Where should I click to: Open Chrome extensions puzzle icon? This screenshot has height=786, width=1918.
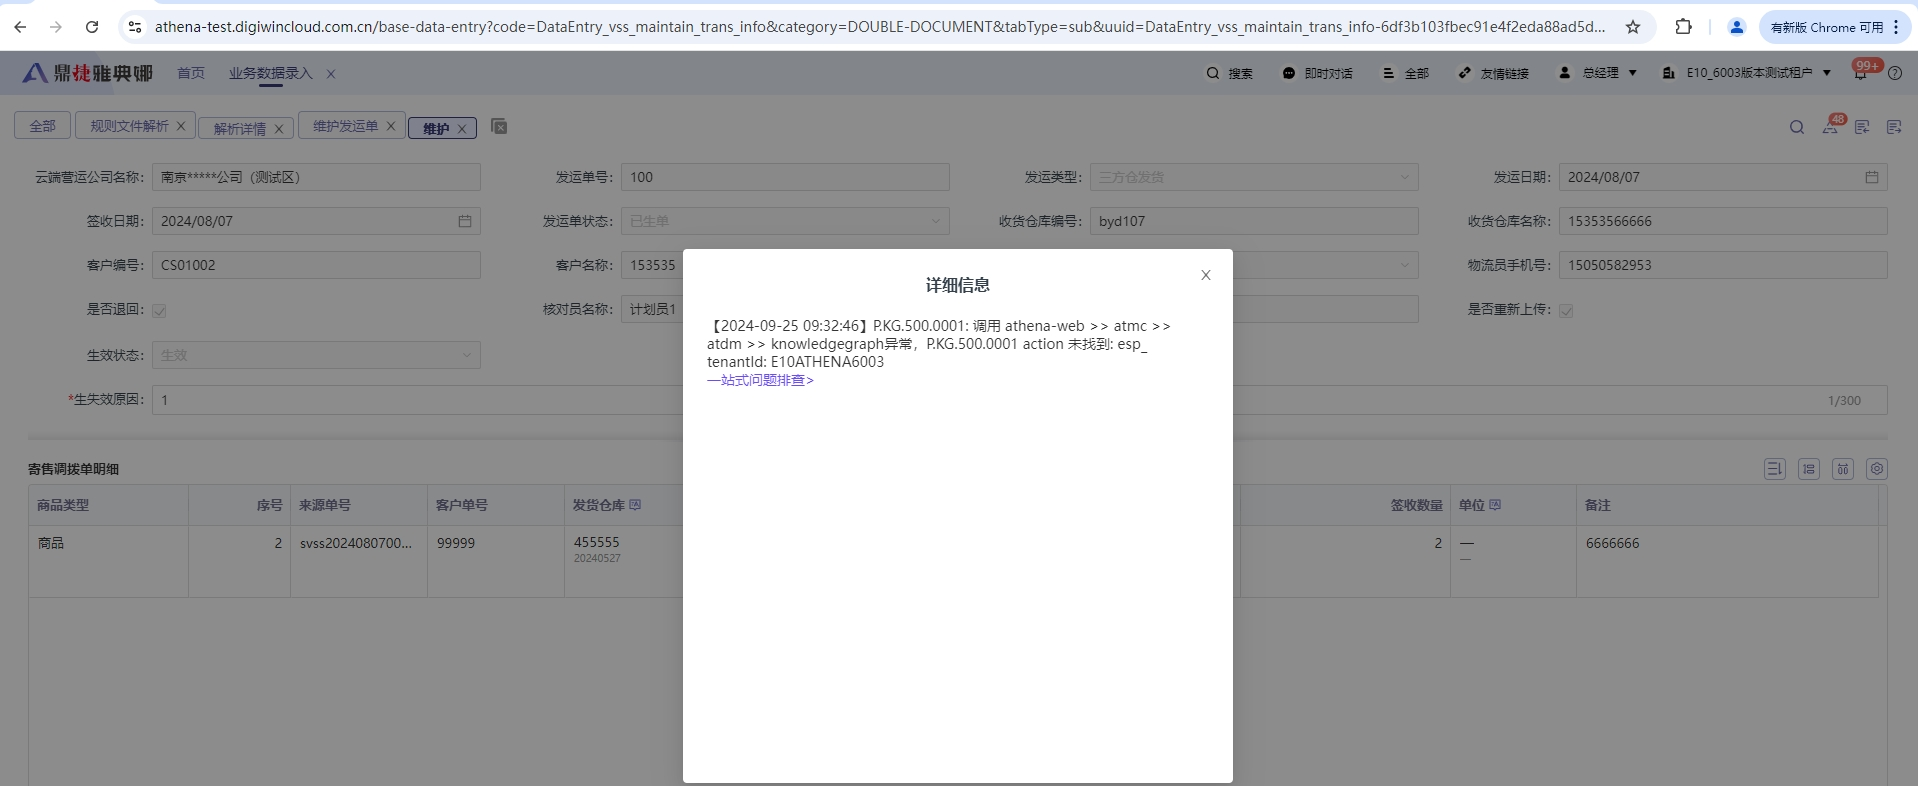pyautogui.click(x=1684, y=27)
